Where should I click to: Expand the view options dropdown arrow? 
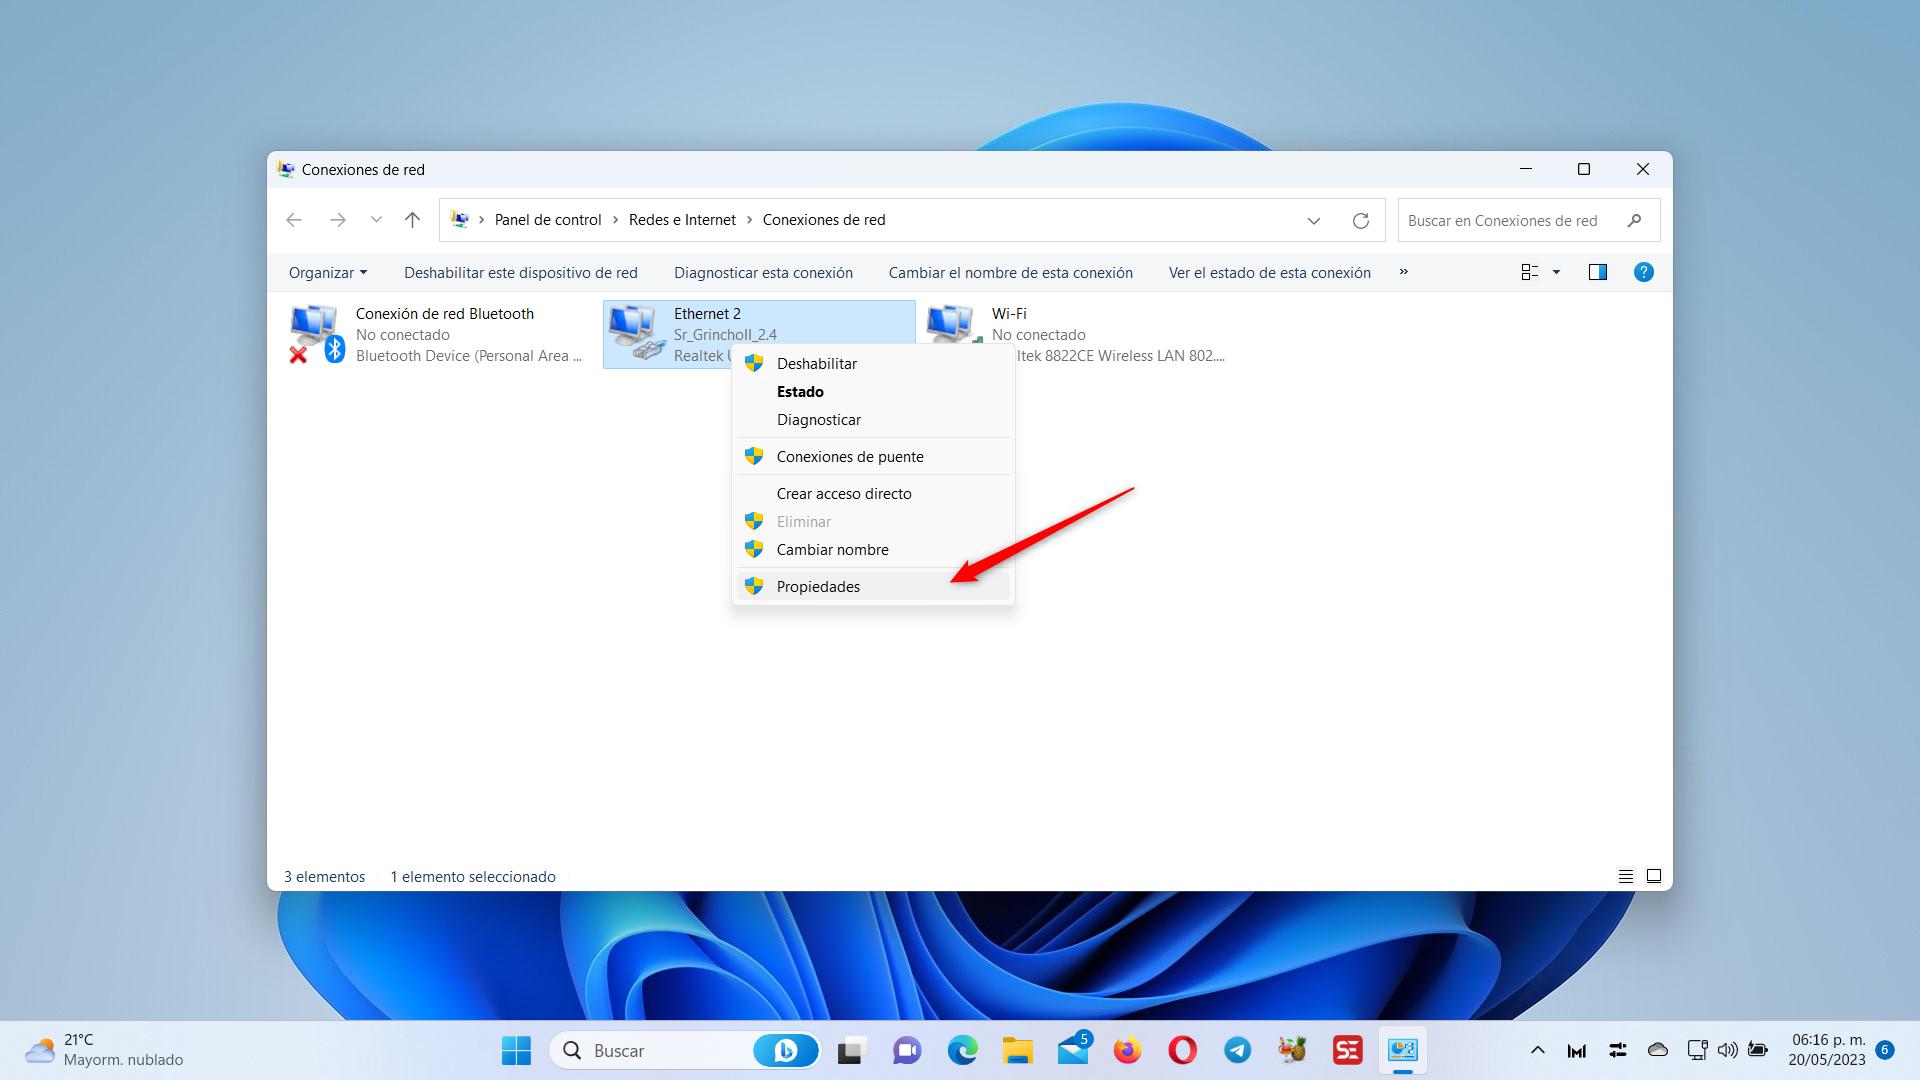pyautogui.click(x=1556, y=272)
